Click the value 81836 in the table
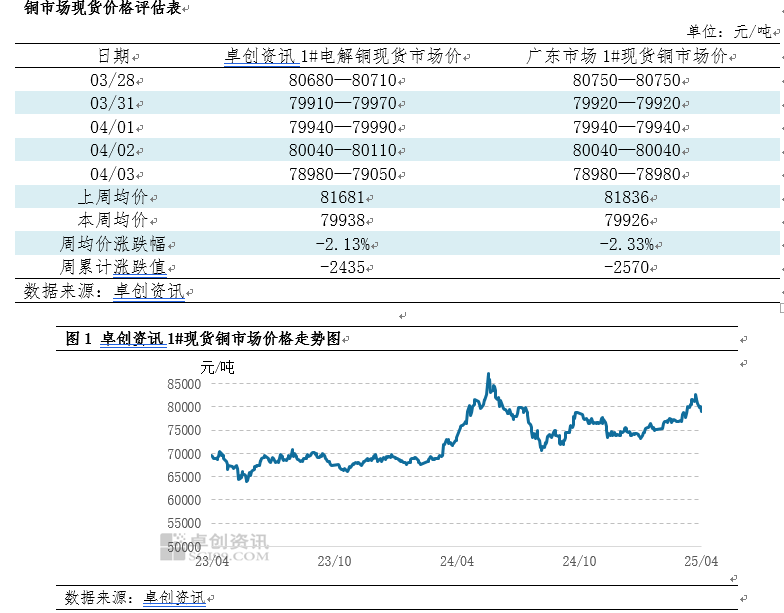 [x=626, y=198]
